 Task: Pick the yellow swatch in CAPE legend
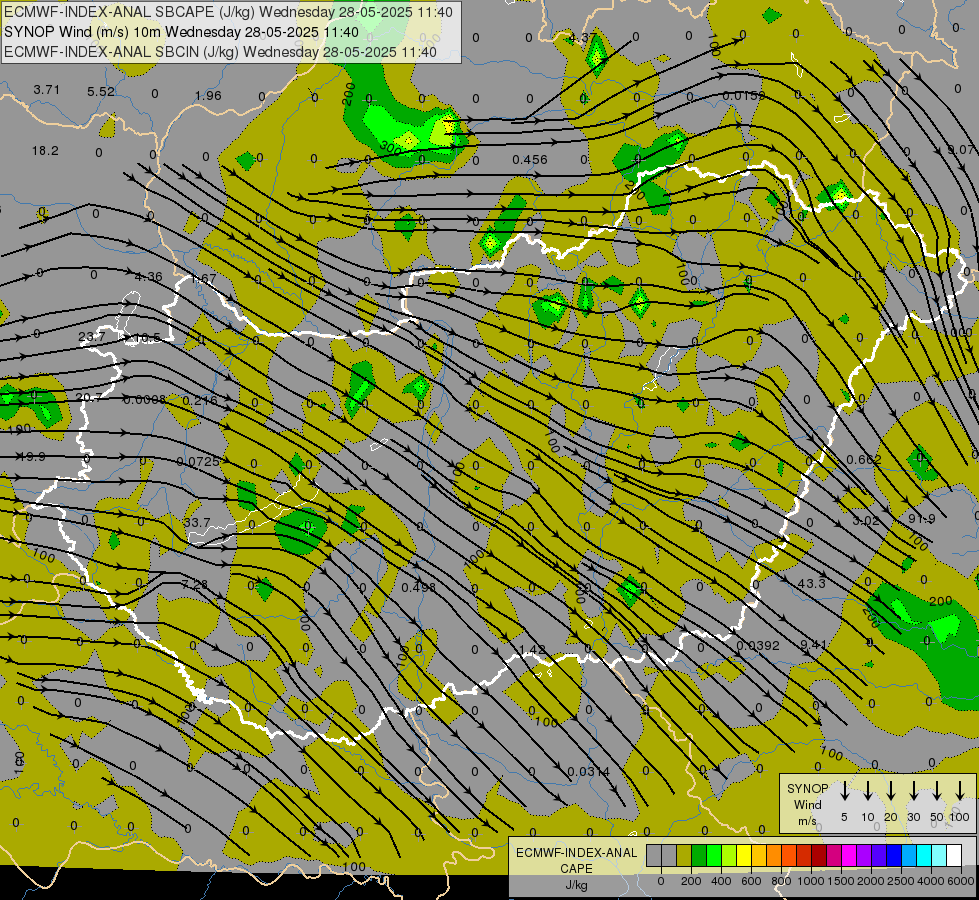pyautogui.click(x=744, y=855)
